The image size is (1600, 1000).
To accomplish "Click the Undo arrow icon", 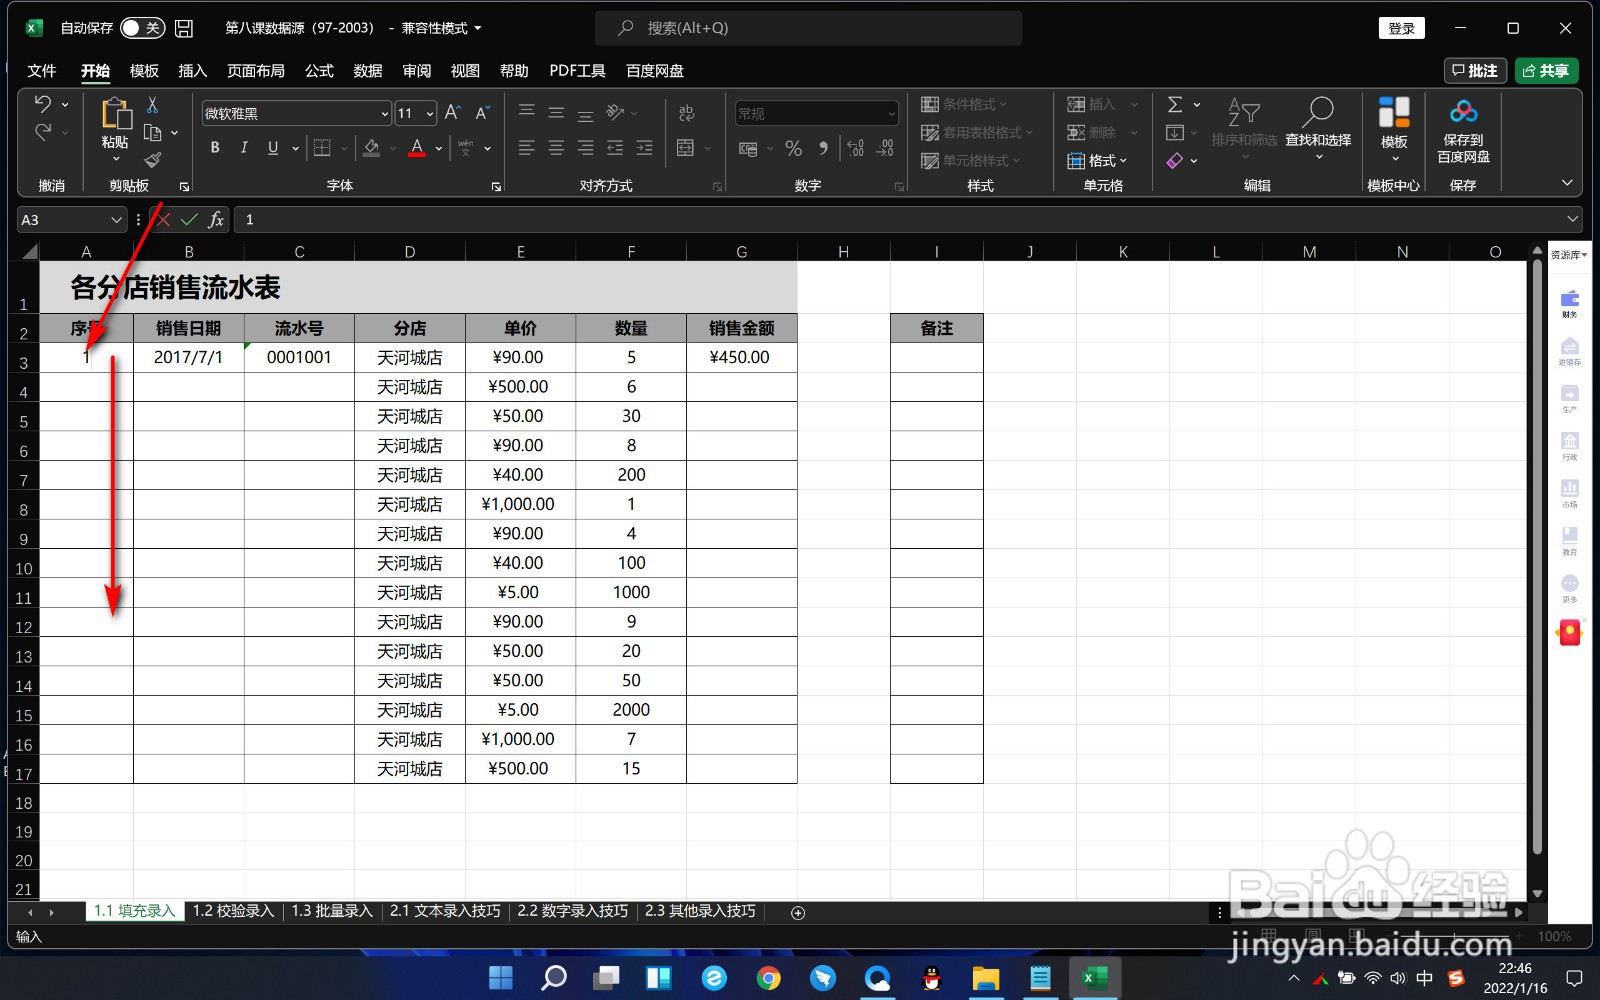I will coord(42,104).
